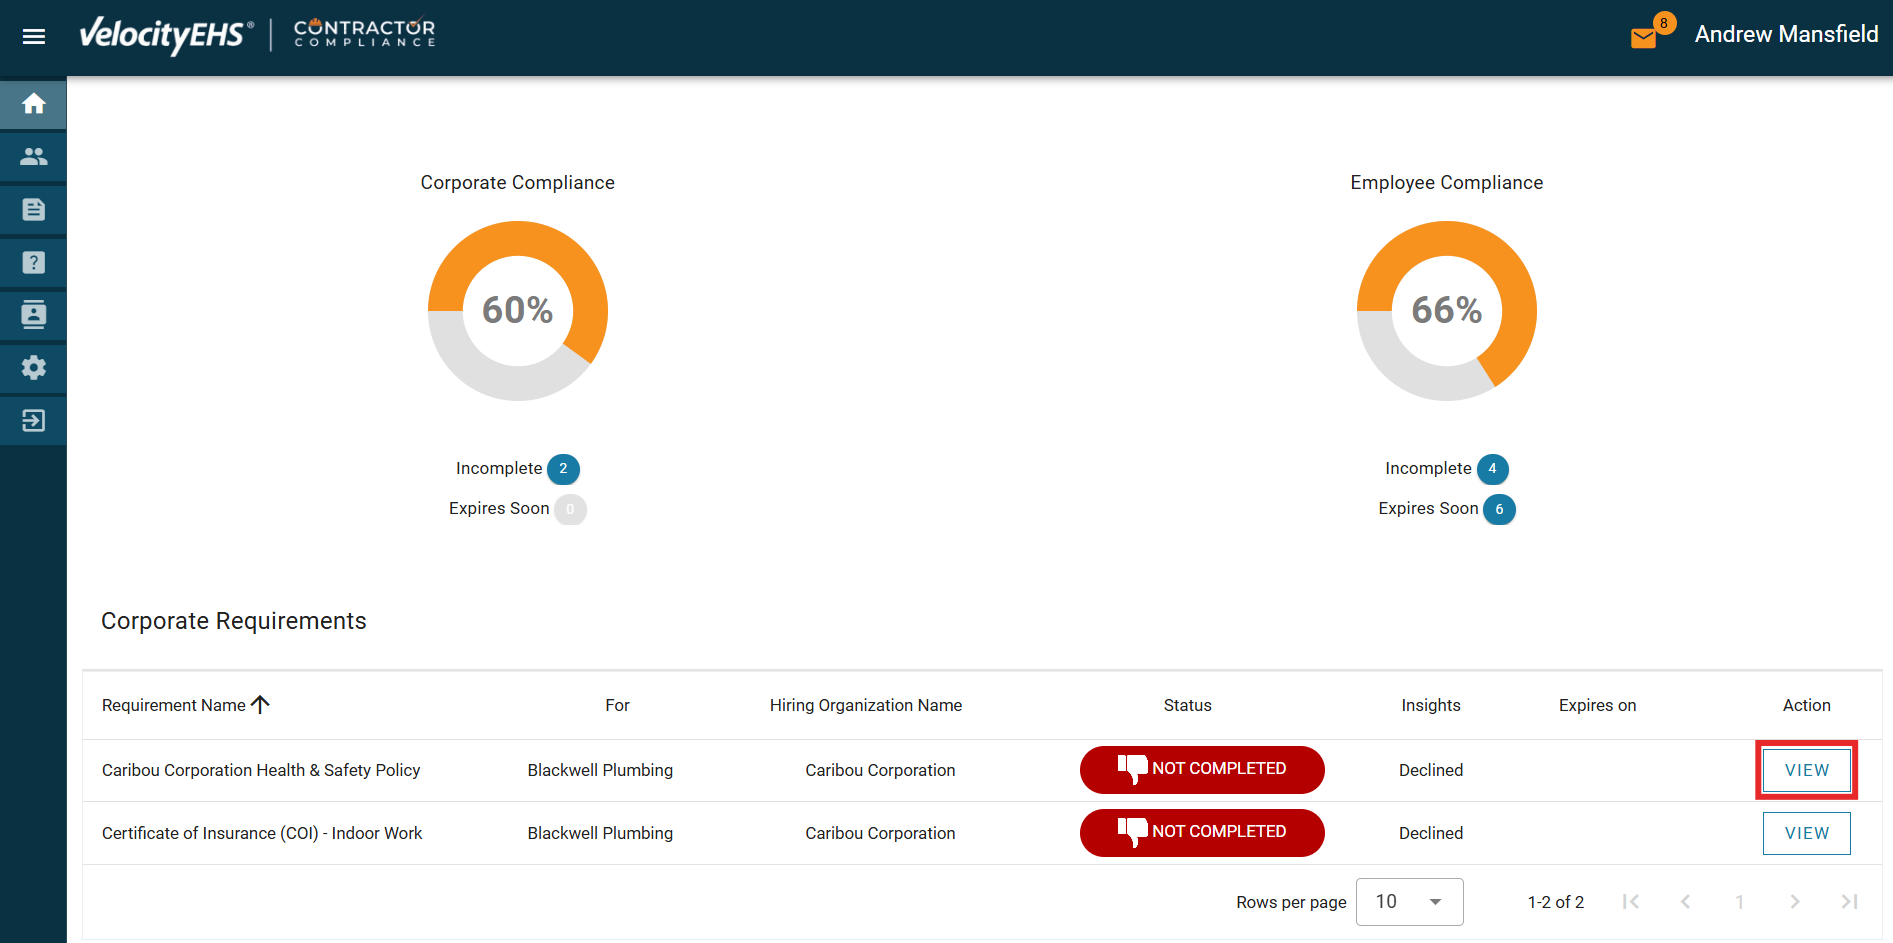Open the mail notifications envelope icon
This screenshot has height=943, width=1893.
pos(1643,38)
